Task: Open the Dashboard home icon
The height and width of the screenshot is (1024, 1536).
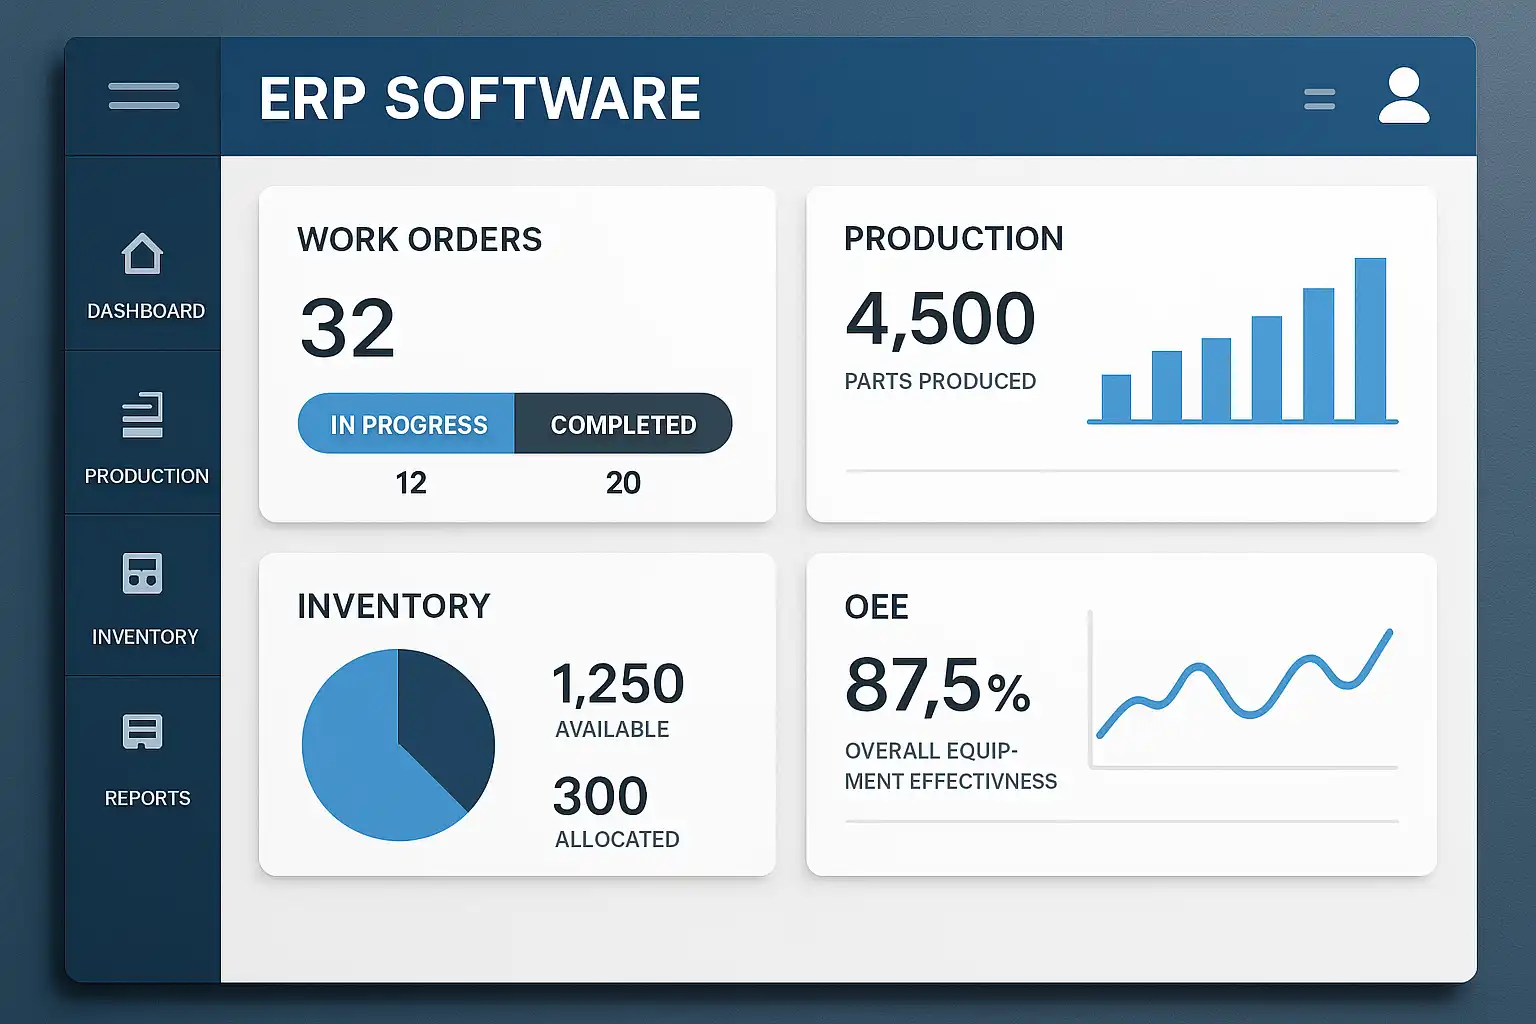Action: coord(142,254)
